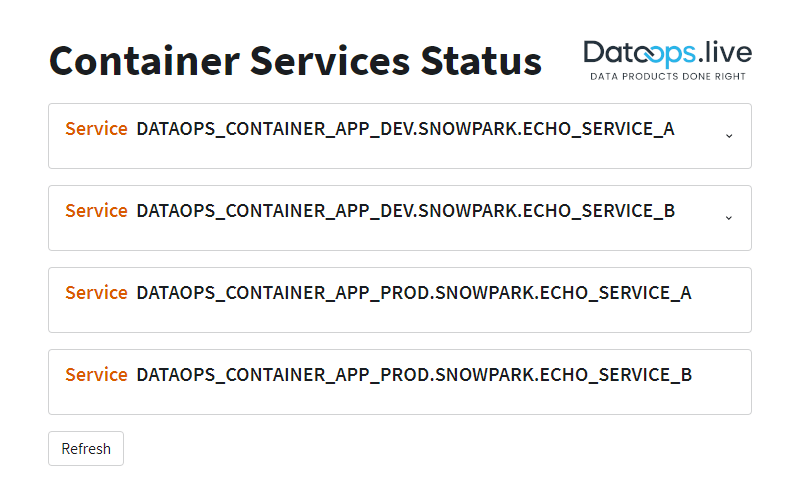Click orange "Service" label for DEV ECHO_SERVICE_B
This screenshot has width=800, height=500.
pos(96,211)
